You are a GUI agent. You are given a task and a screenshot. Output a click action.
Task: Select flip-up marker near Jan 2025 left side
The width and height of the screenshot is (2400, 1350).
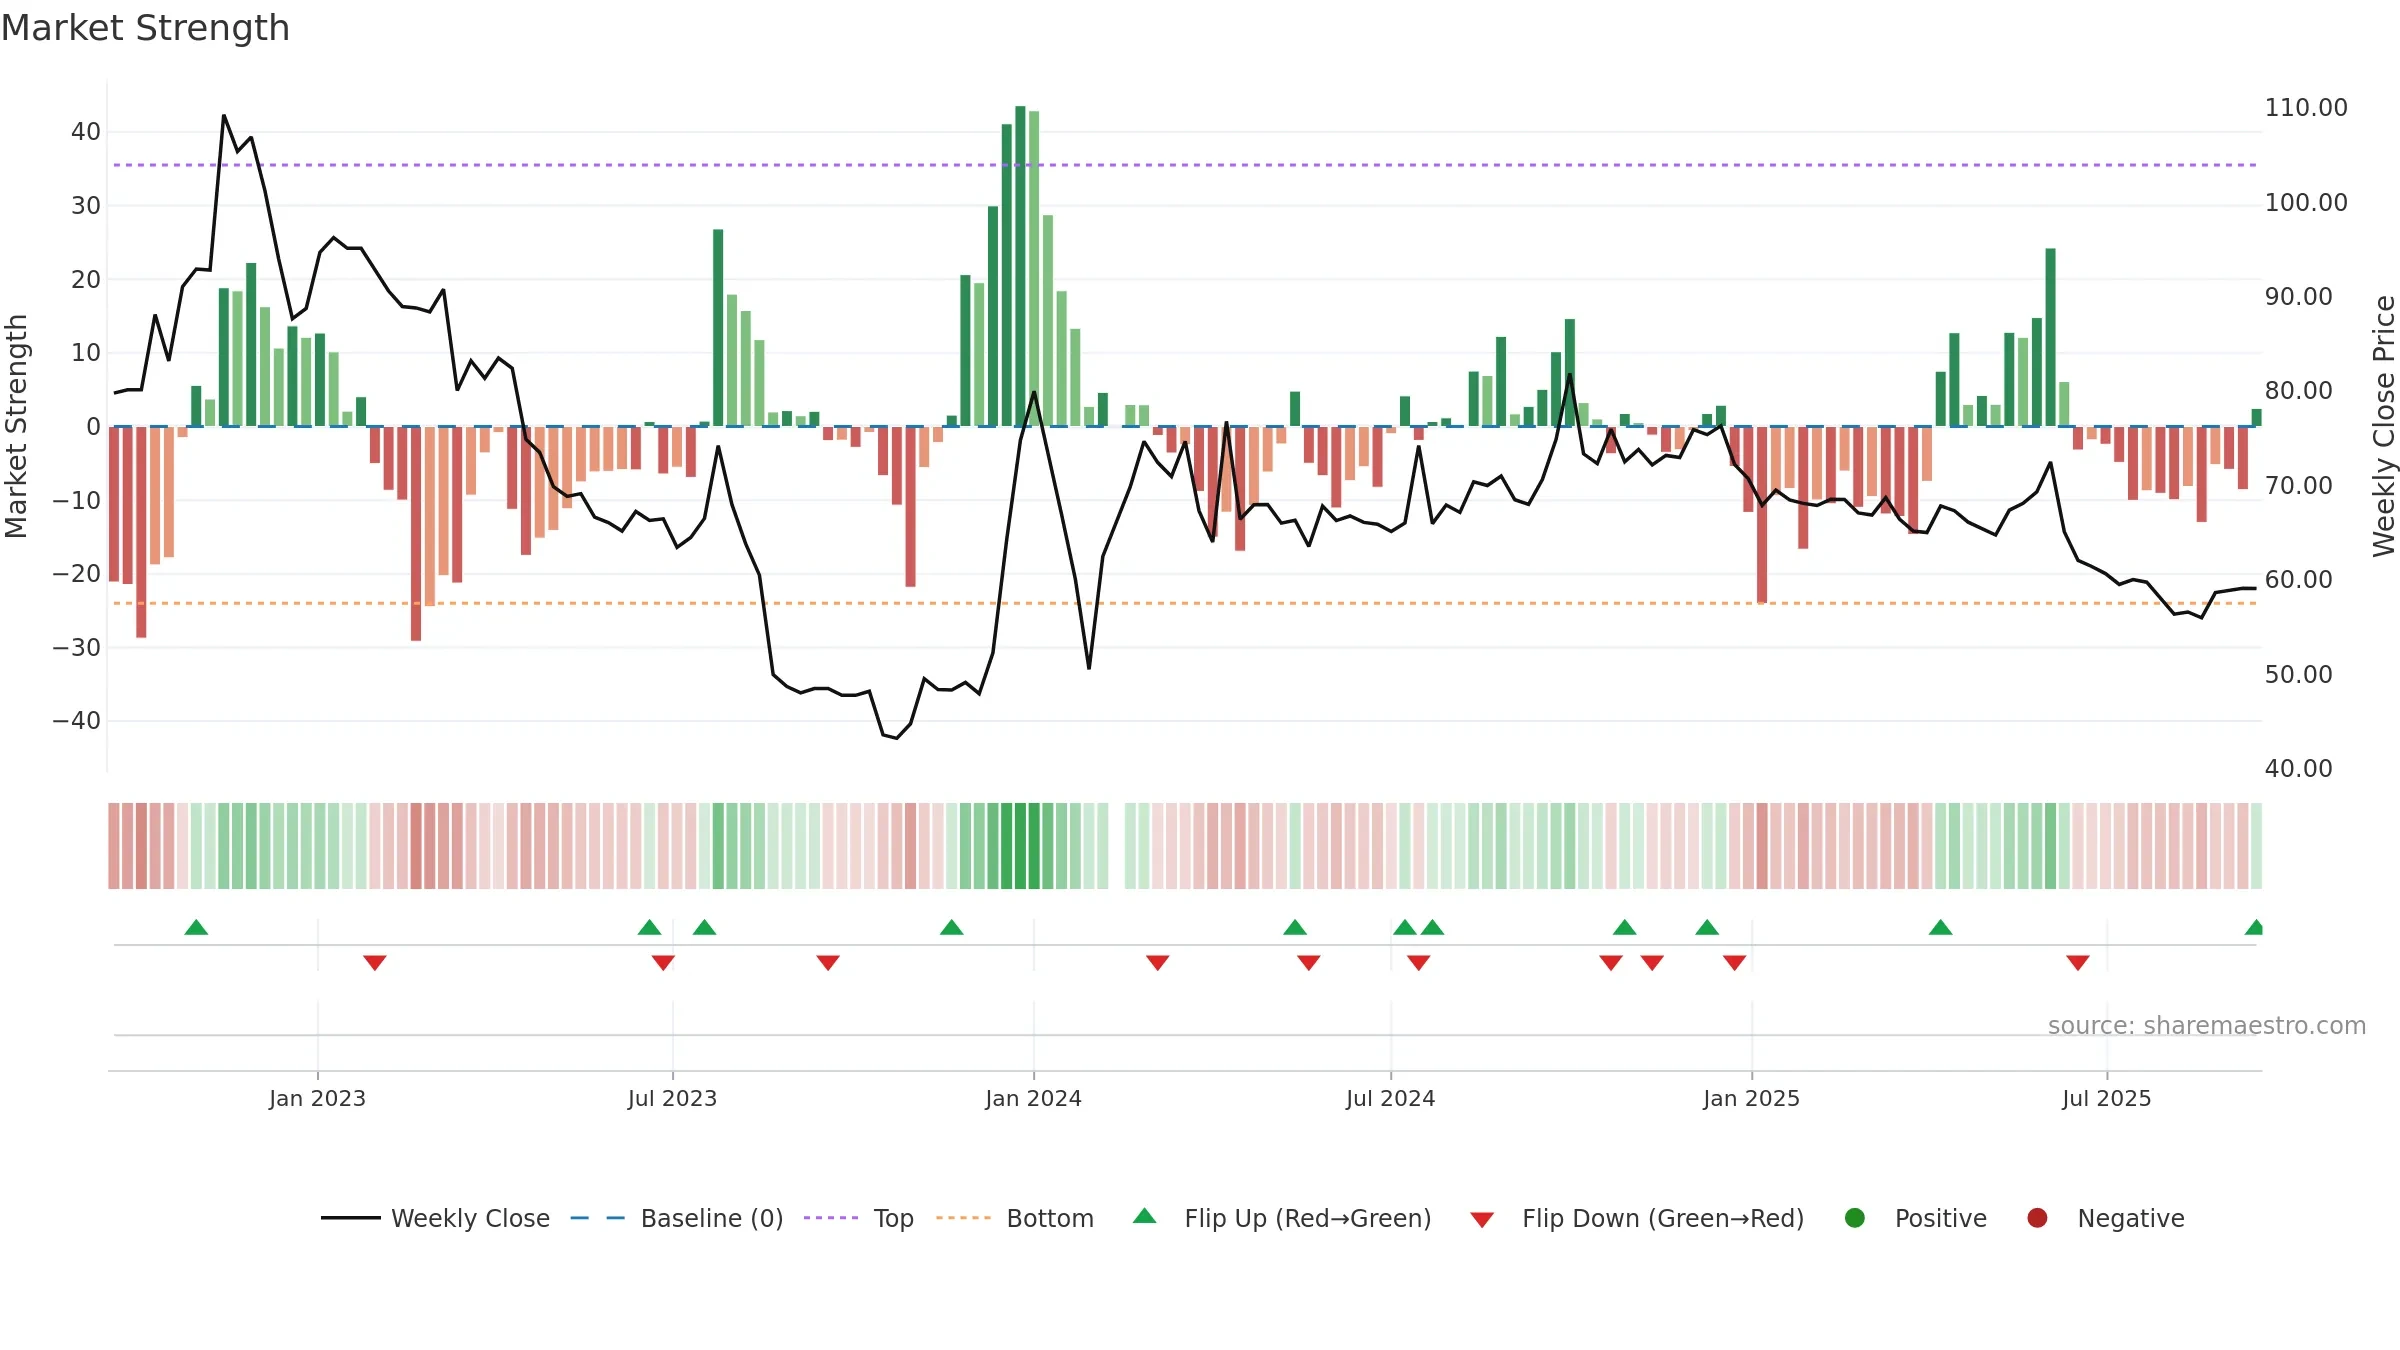pos(1707,927)
